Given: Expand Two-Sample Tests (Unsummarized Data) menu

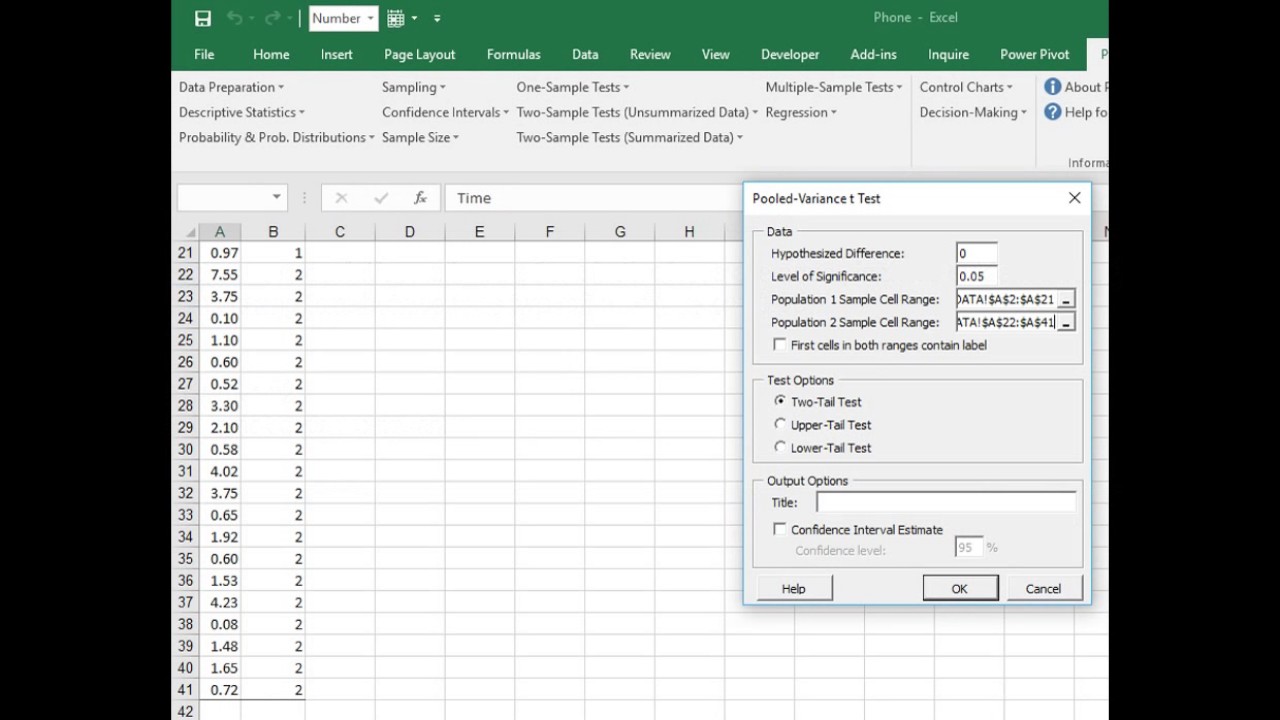Looking at the screenshot, I should pyautogui.click(x=637, y=112).
